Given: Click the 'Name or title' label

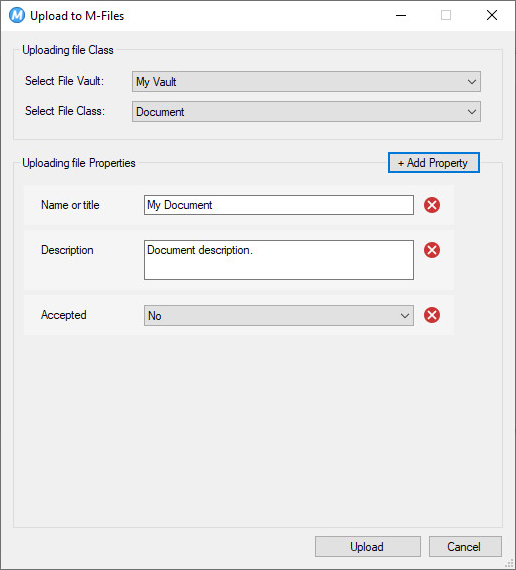Looking at the screenshot, I should coord(70,205).
